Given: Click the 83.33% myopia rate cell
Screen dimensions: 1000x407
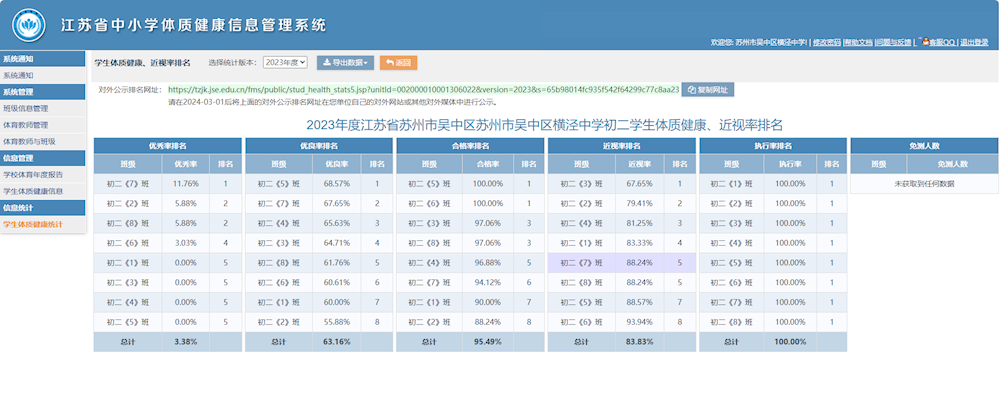Looking at the screenshot, I should coord(640,243).
